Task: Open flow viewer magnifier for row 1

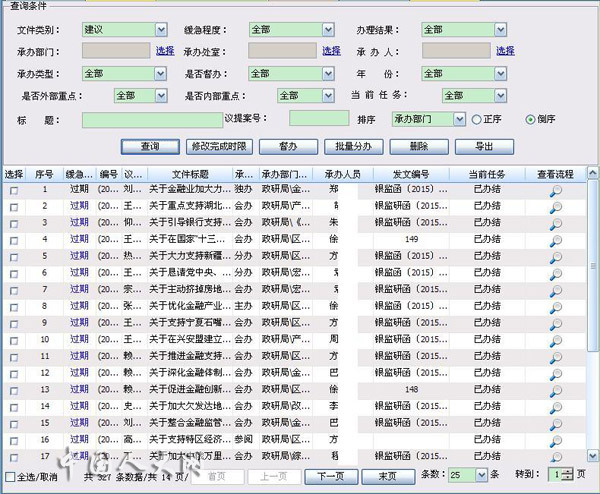Action: [556, 191]
